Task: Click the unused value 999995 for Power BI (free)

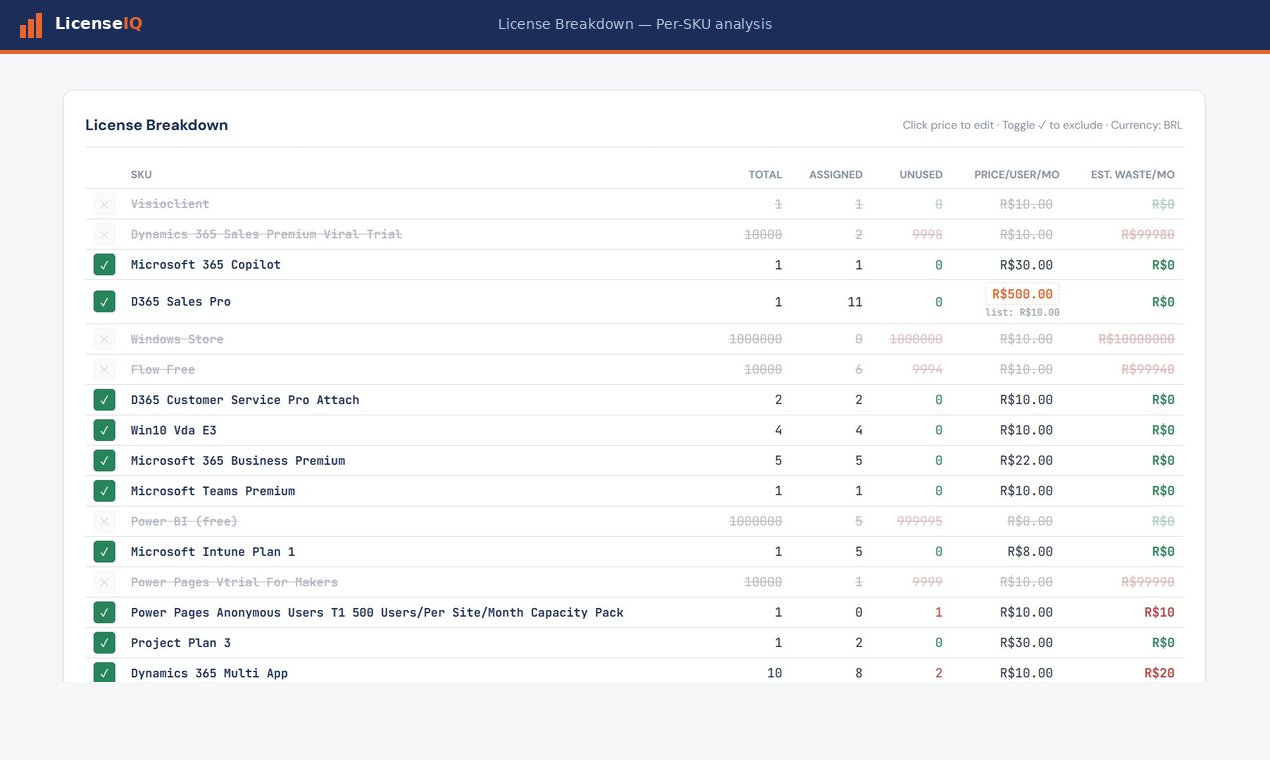Action: (920, 521)
